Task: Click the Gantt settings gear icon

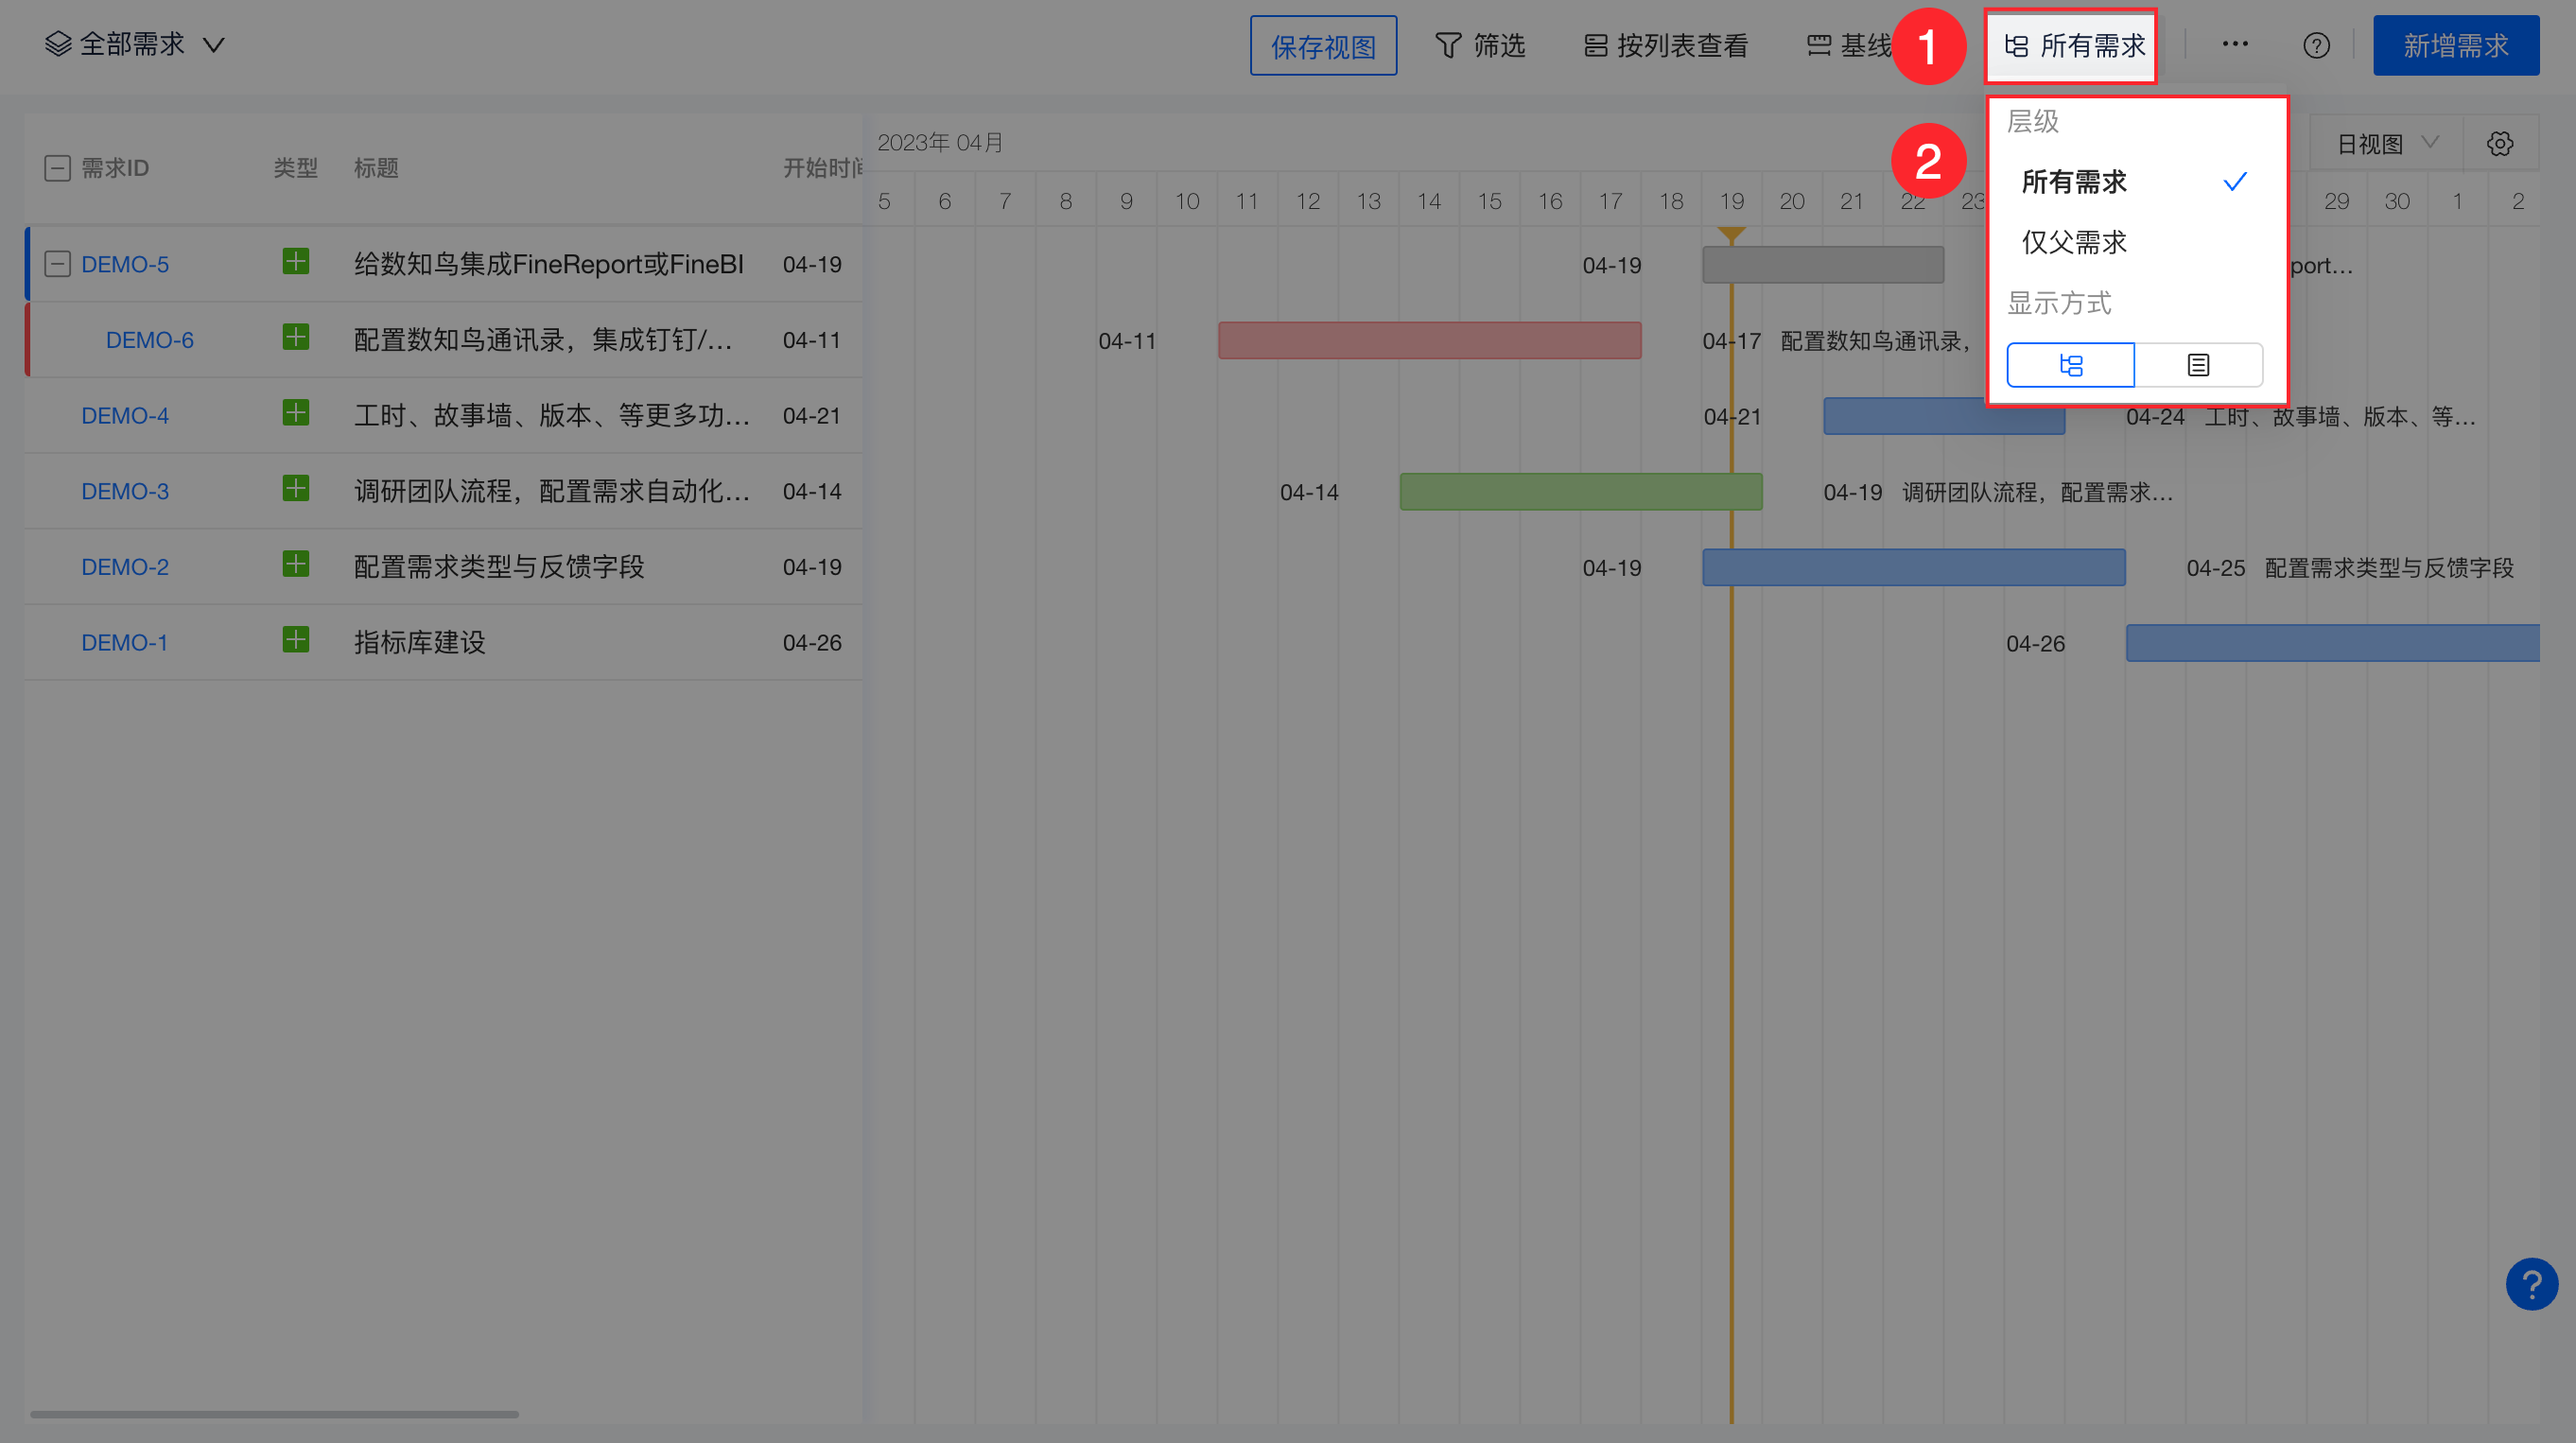Action: click(2499, 144)
